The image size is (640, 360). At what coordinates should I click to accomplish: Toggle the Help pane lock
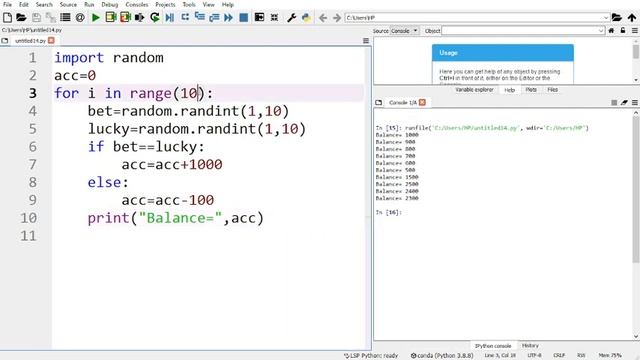click(x=623, y=31)
